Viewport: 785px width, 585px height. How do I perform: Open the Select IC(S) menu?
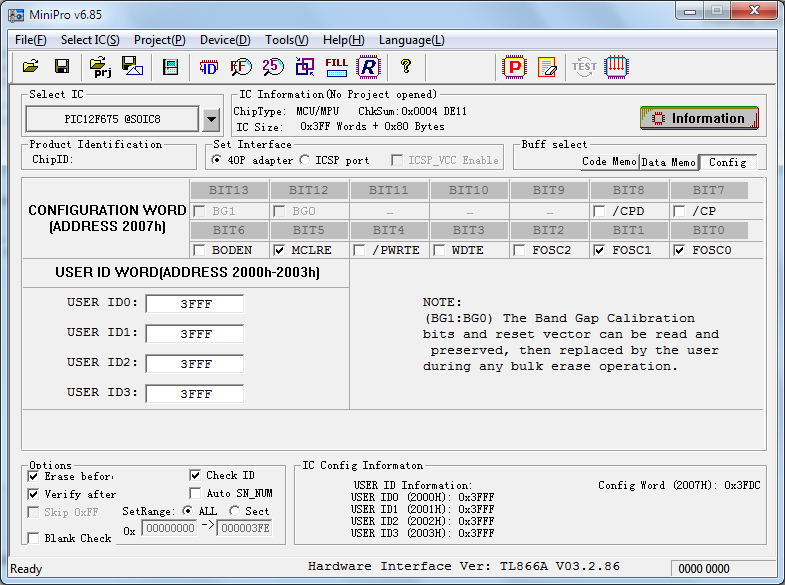(x=90, y=40)
